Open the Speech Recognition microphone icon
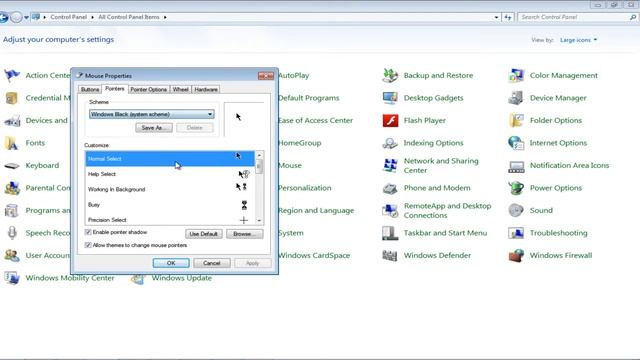640x360 pixels. pos(12,233)
